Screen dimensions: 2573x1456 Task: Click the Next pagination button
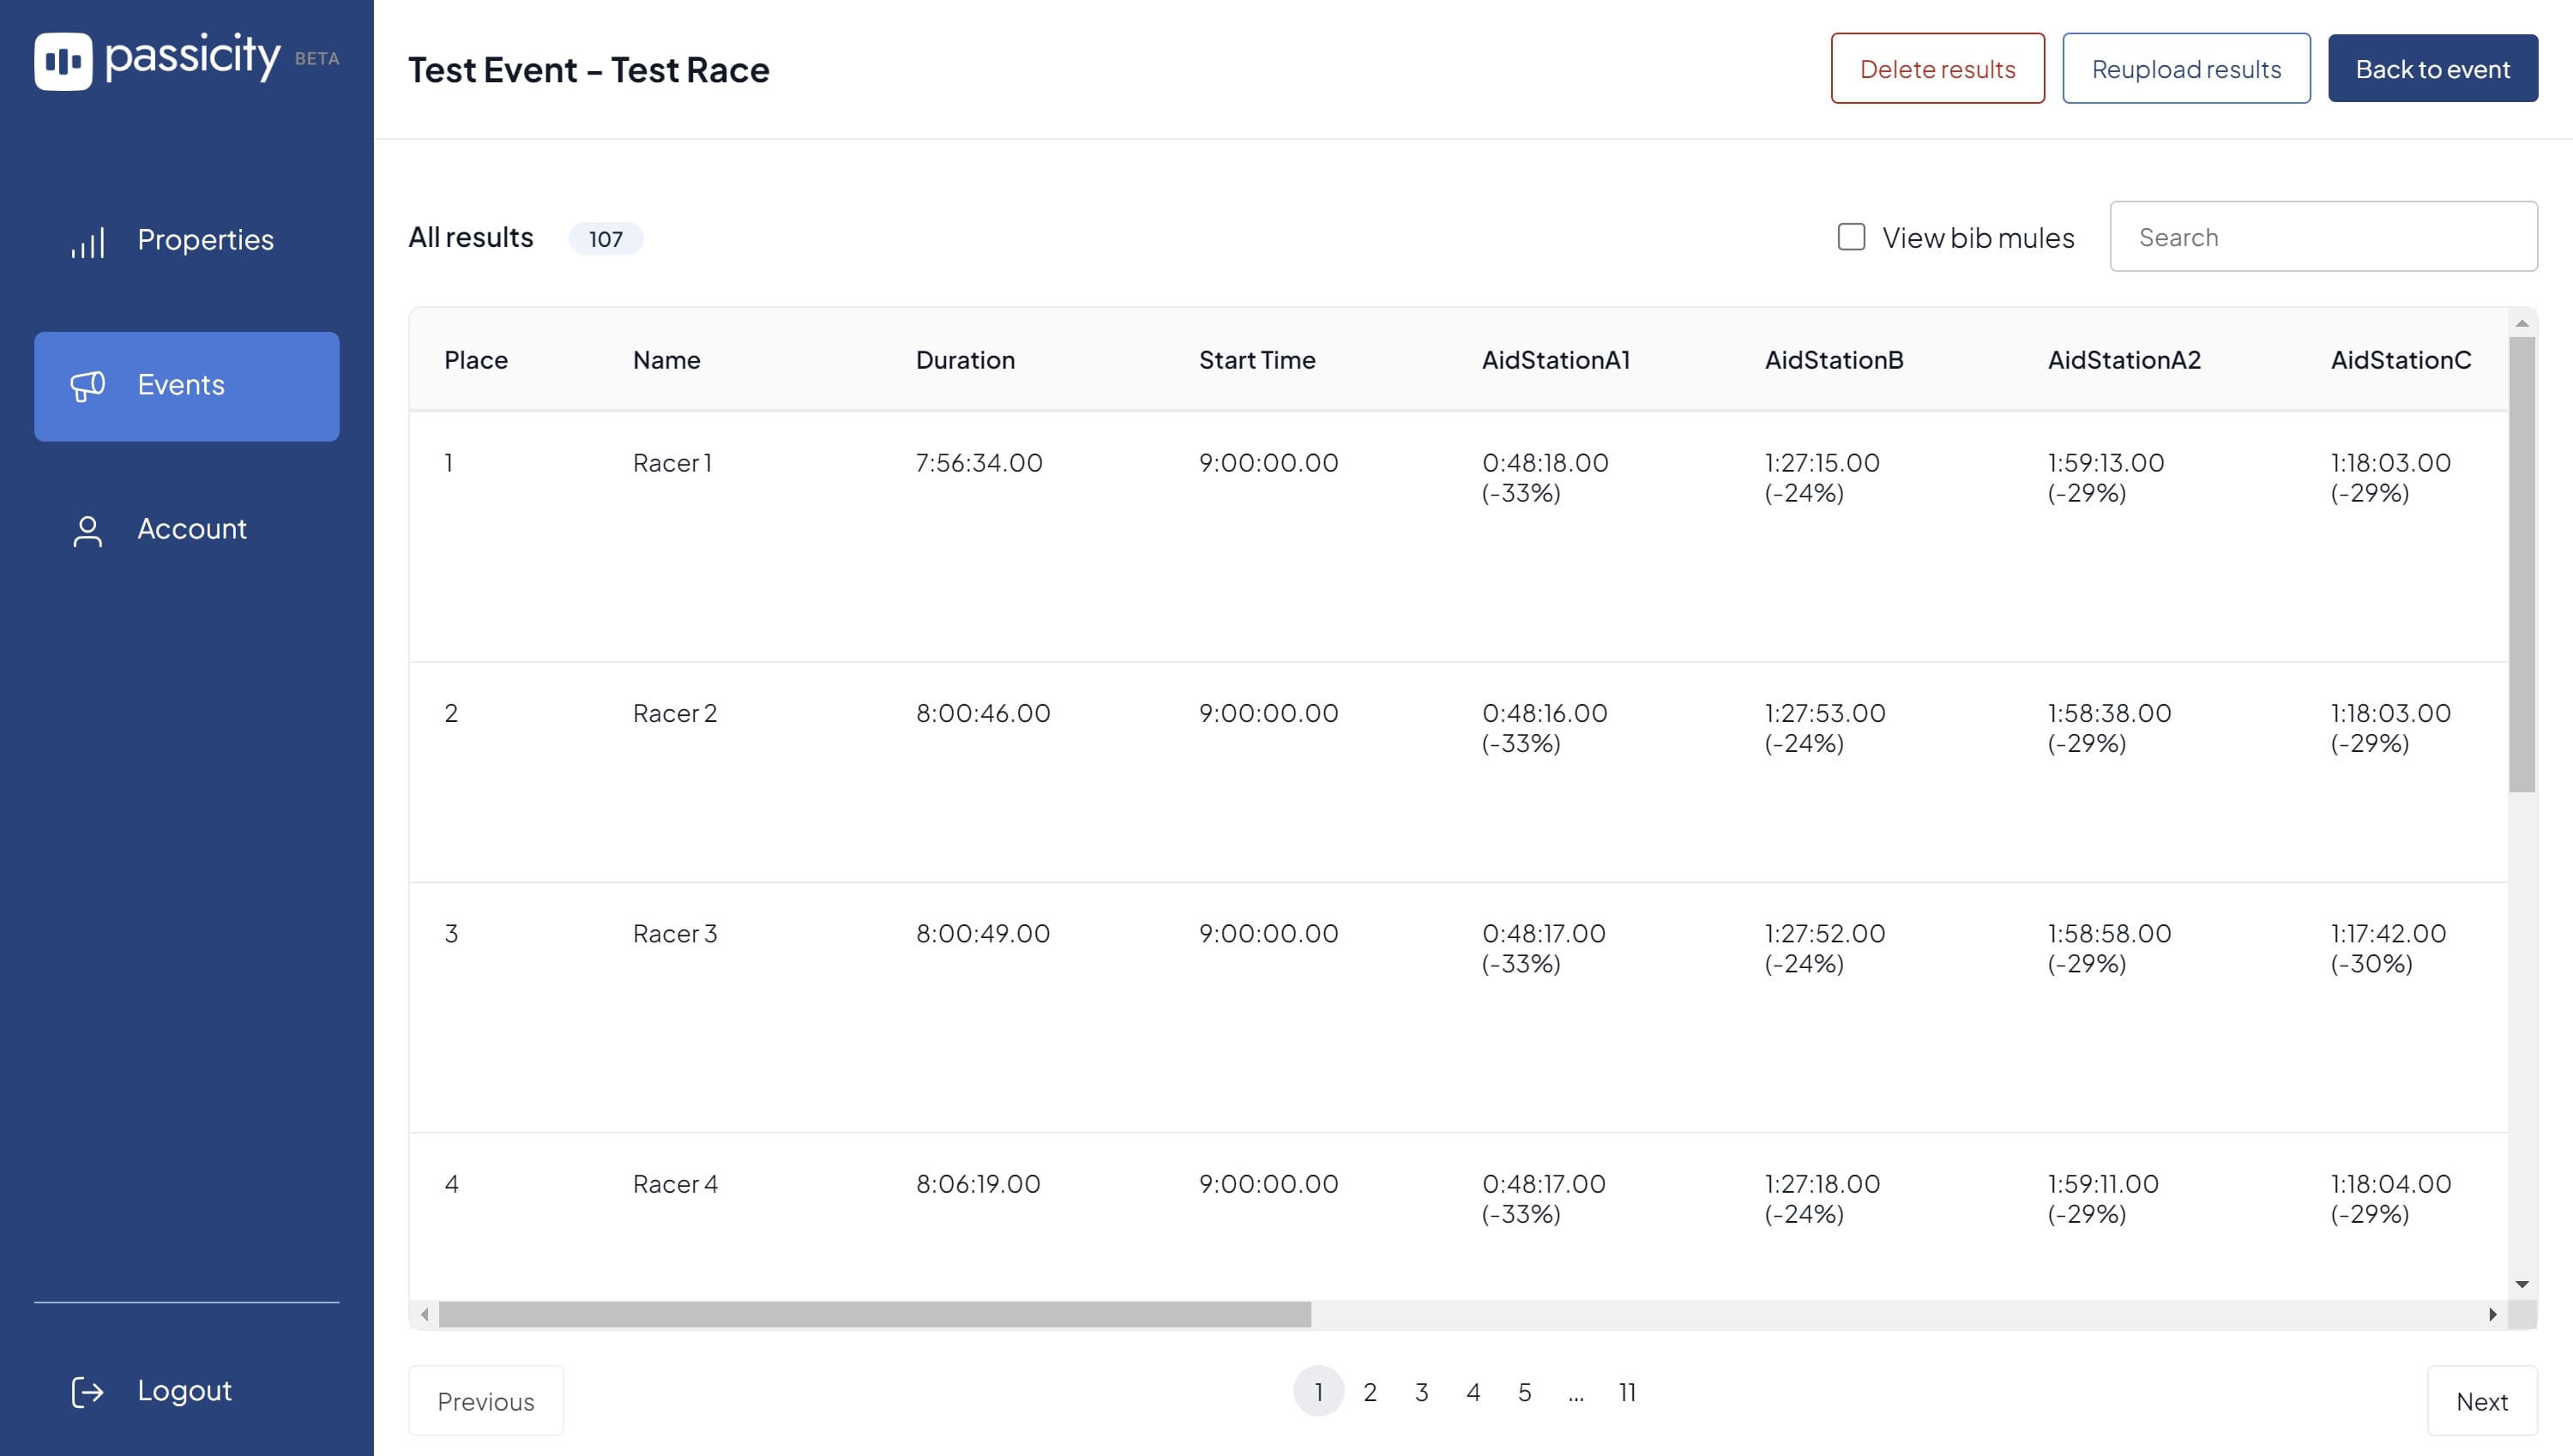click(x=2483, y=1401)
